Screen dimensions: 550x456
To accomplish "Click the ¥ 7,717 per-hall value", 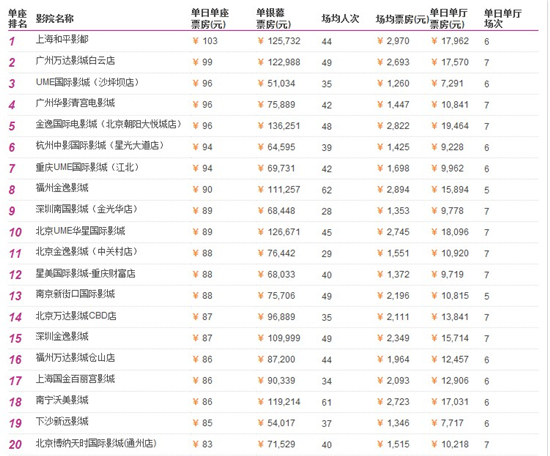I will 448,423.
